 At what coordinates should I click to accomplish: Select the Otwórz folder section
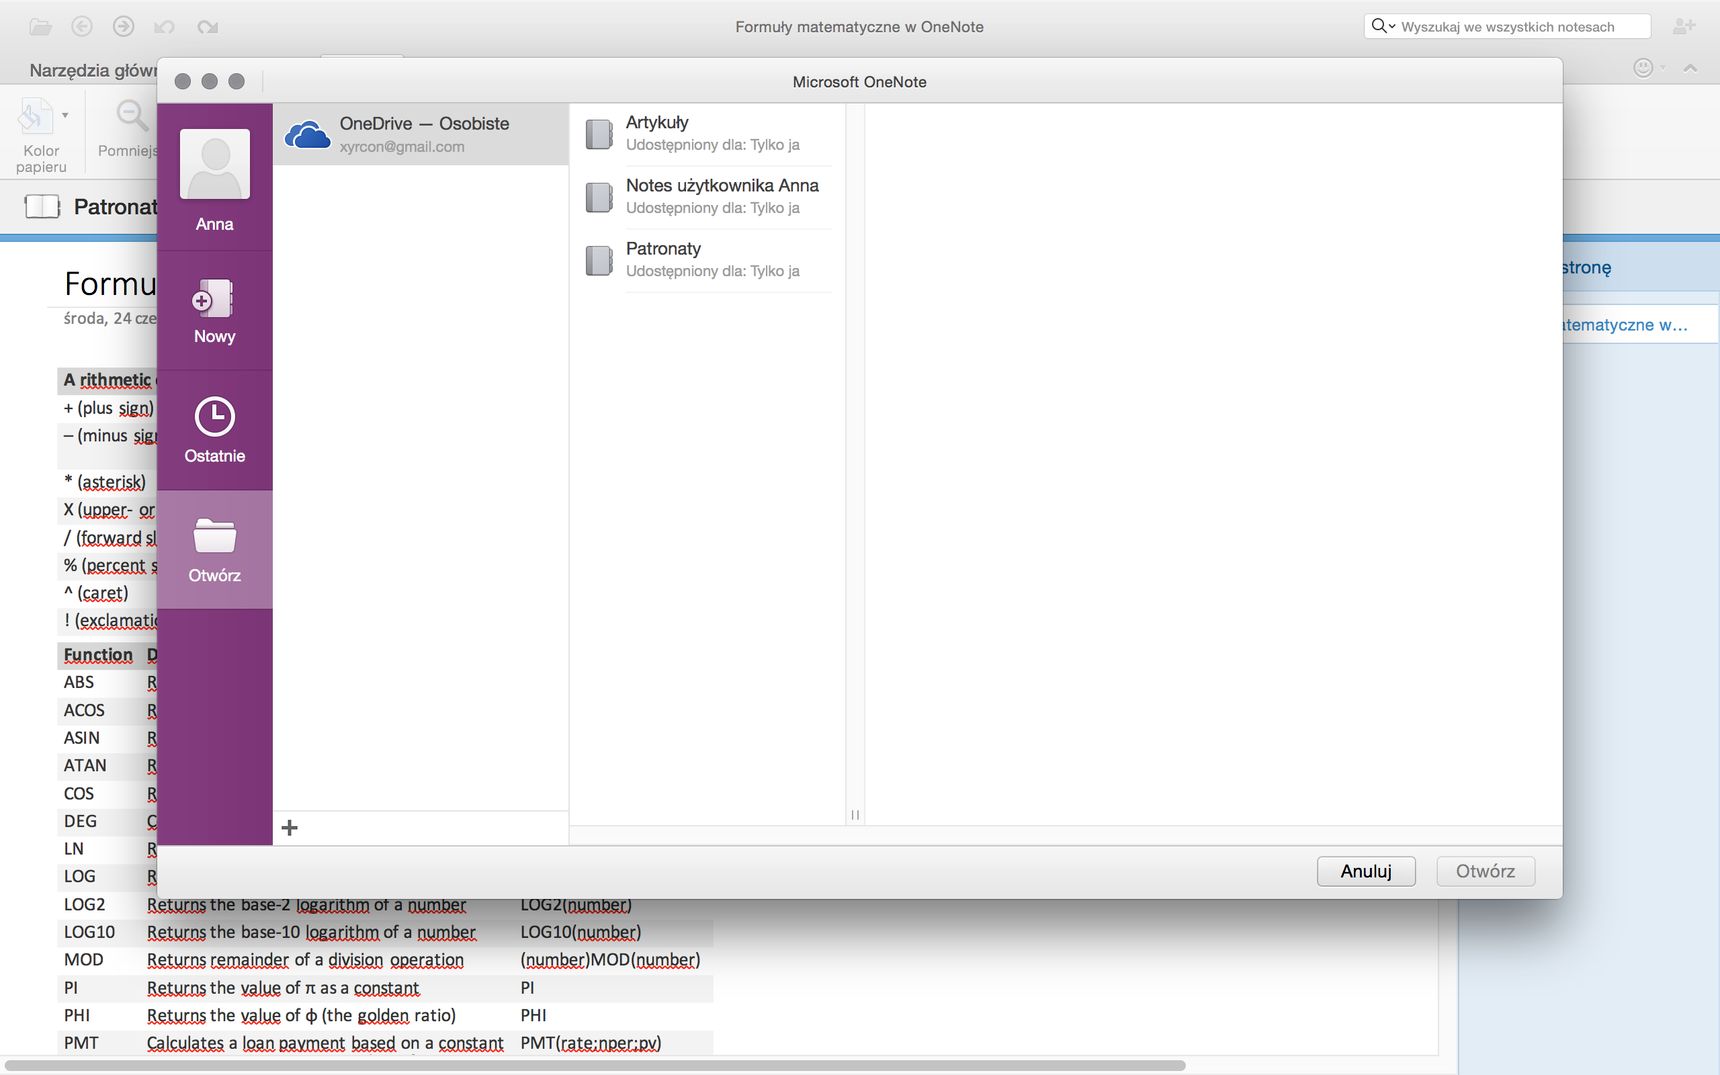(214, 550)
